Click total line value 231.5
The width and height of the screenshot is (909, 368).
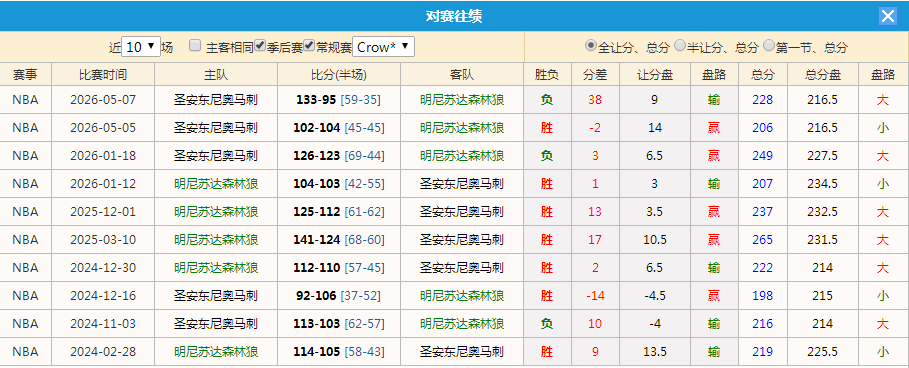[x=823, y=239]
